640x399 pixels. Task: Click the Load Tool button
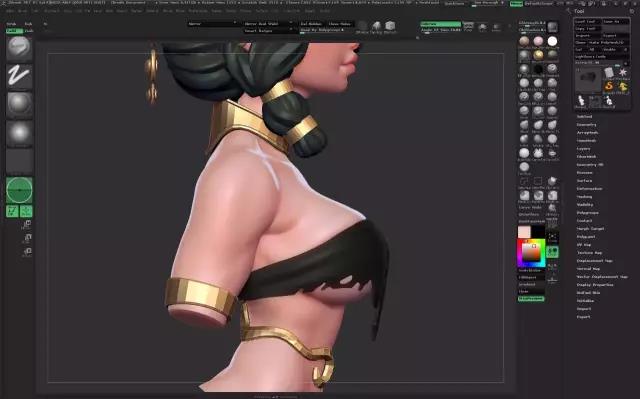(x=587, y=22)
